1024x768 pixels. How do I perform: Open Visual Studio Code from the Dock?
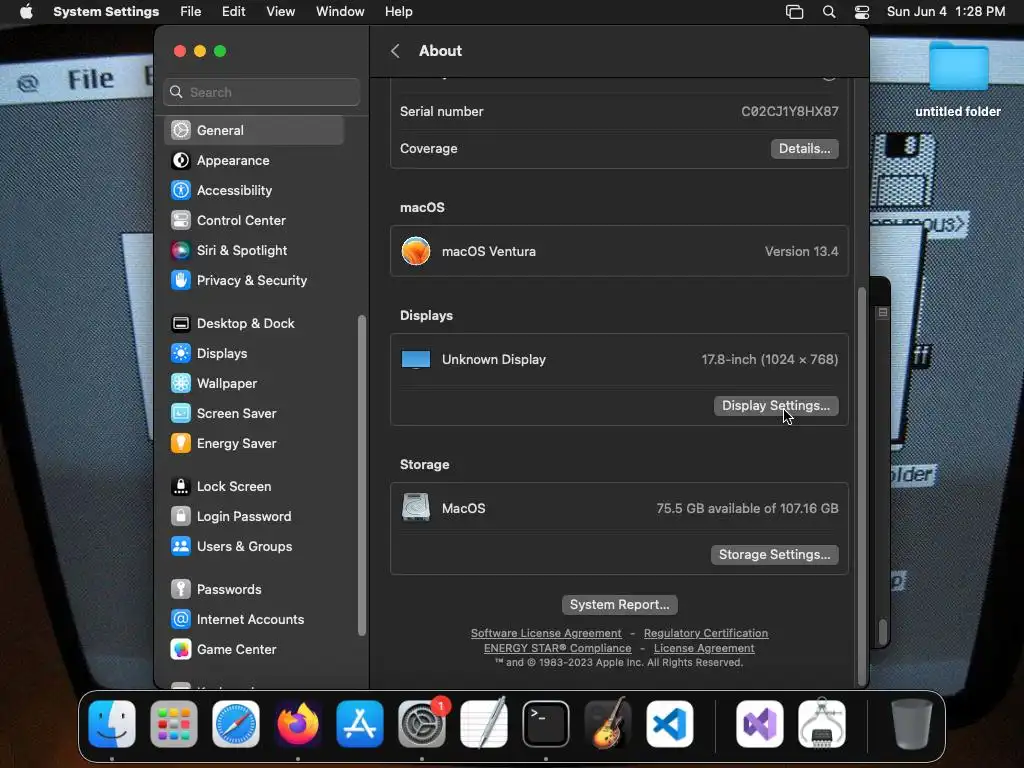point(670,724)
